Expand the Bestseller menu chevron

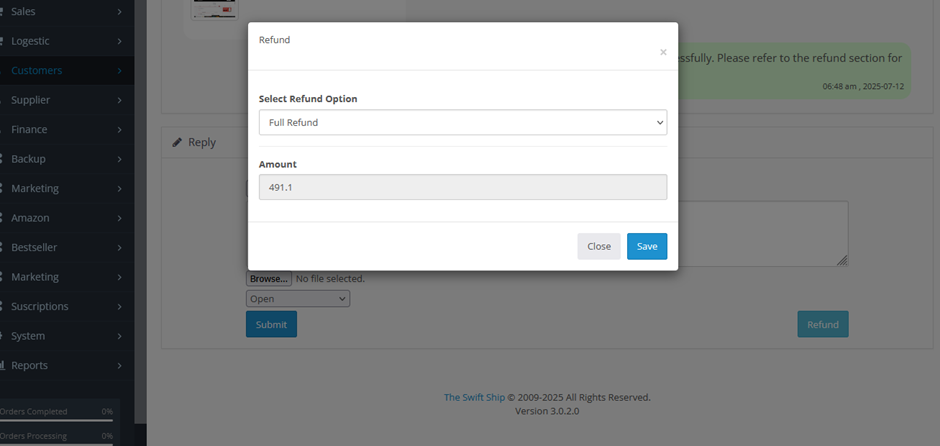[119, 247]
